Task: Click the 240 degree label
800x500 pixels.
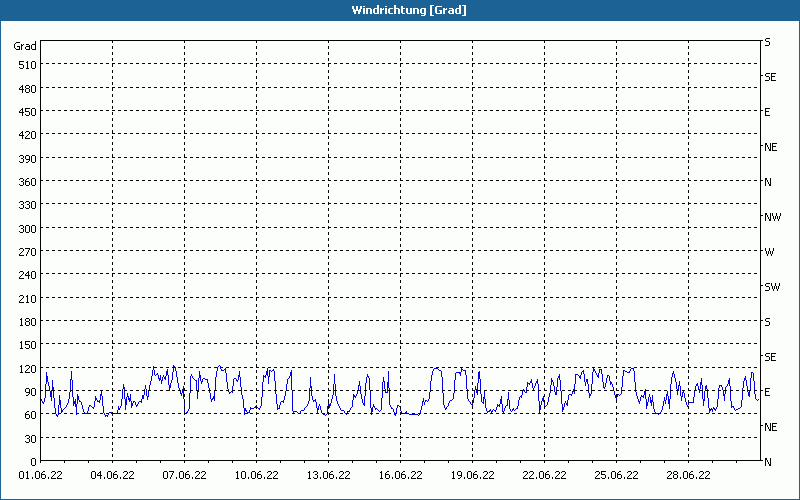Action: [27, 276]
